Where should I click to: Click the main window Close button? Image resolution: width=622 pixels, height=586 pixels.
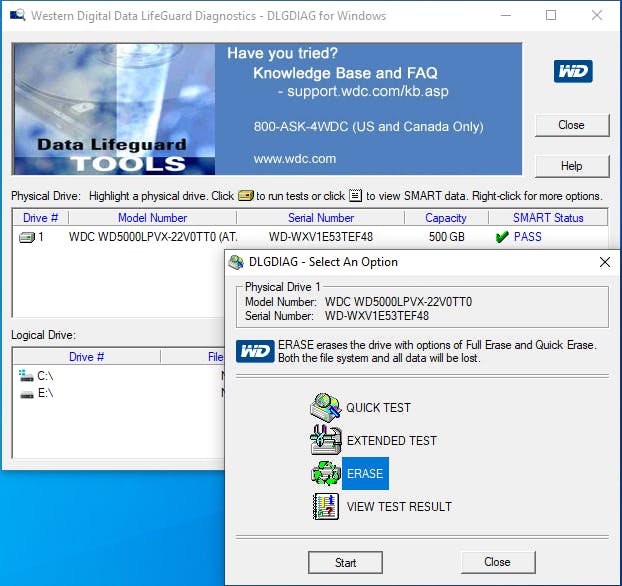pyautogui.click(x=571, y=125)
